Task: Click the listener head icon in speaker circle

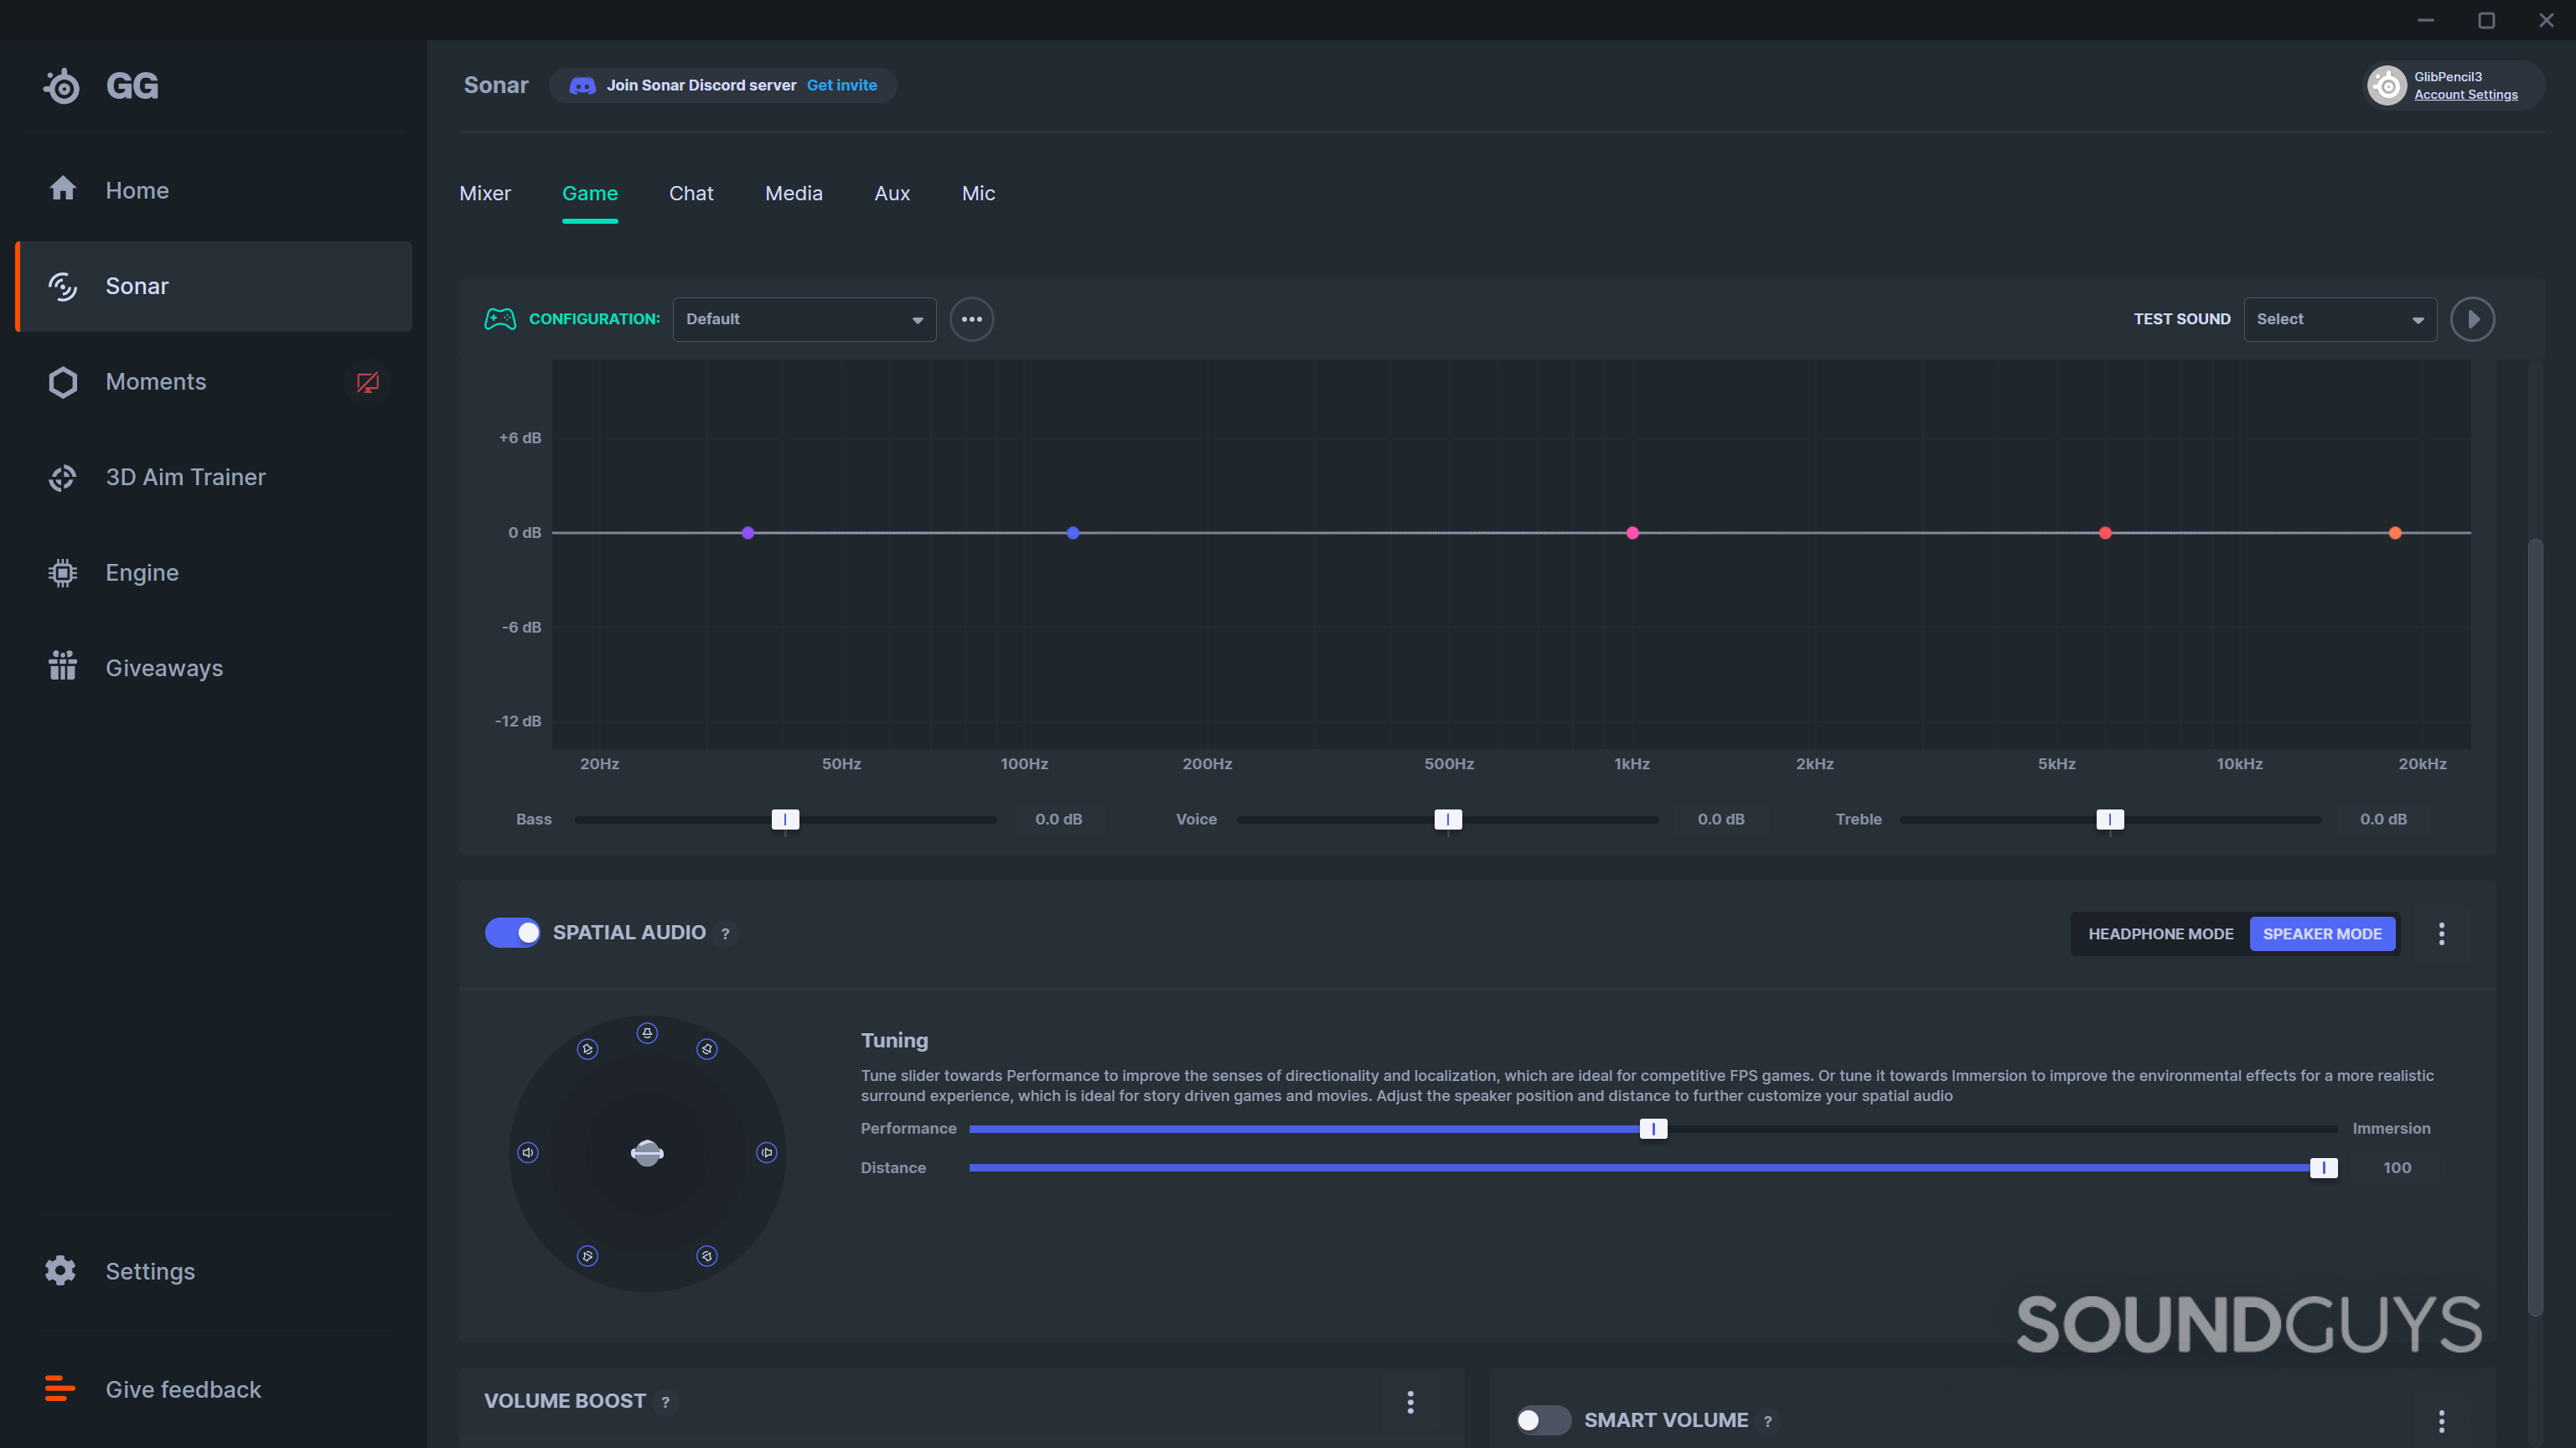Action: pos(647,1153)
